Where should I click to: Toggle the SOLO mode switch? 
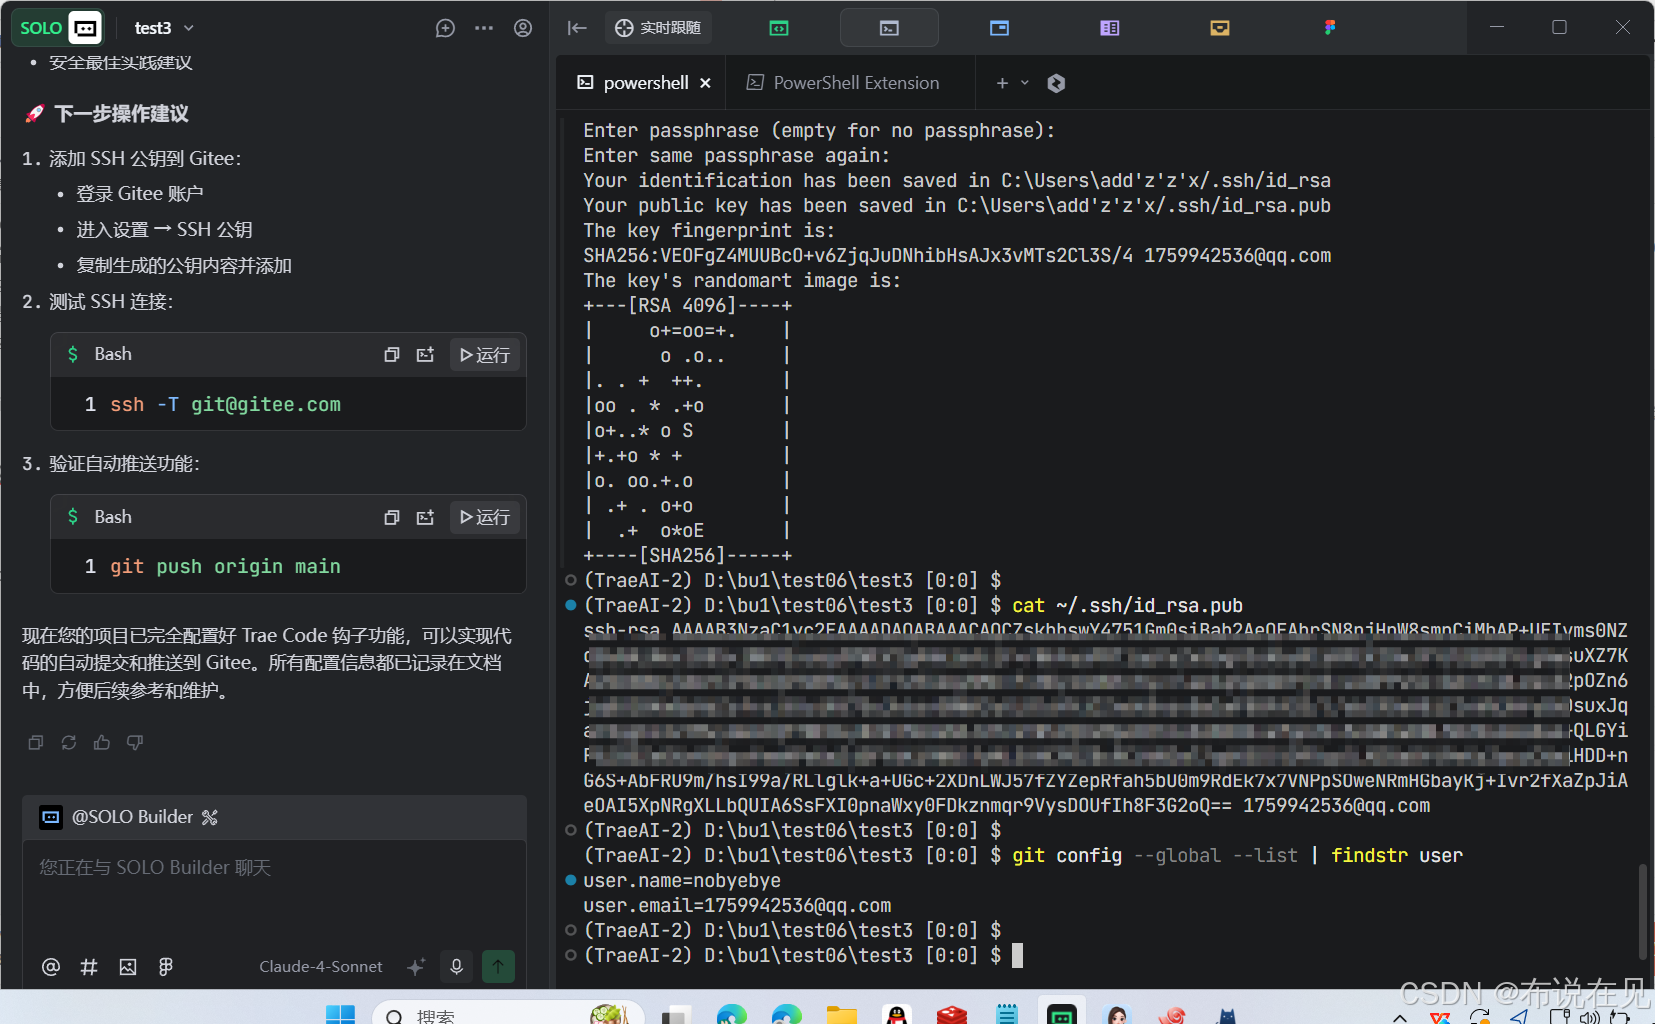click(58, 28)
